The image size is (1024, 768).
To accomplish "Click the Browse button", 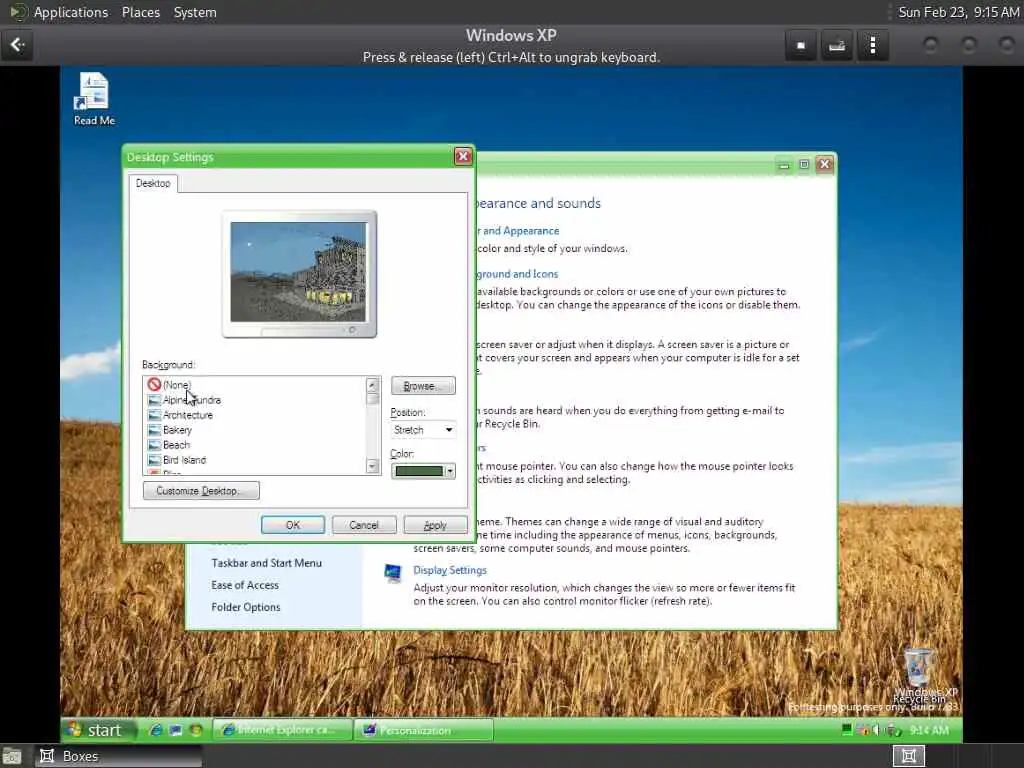I will 423,386.
